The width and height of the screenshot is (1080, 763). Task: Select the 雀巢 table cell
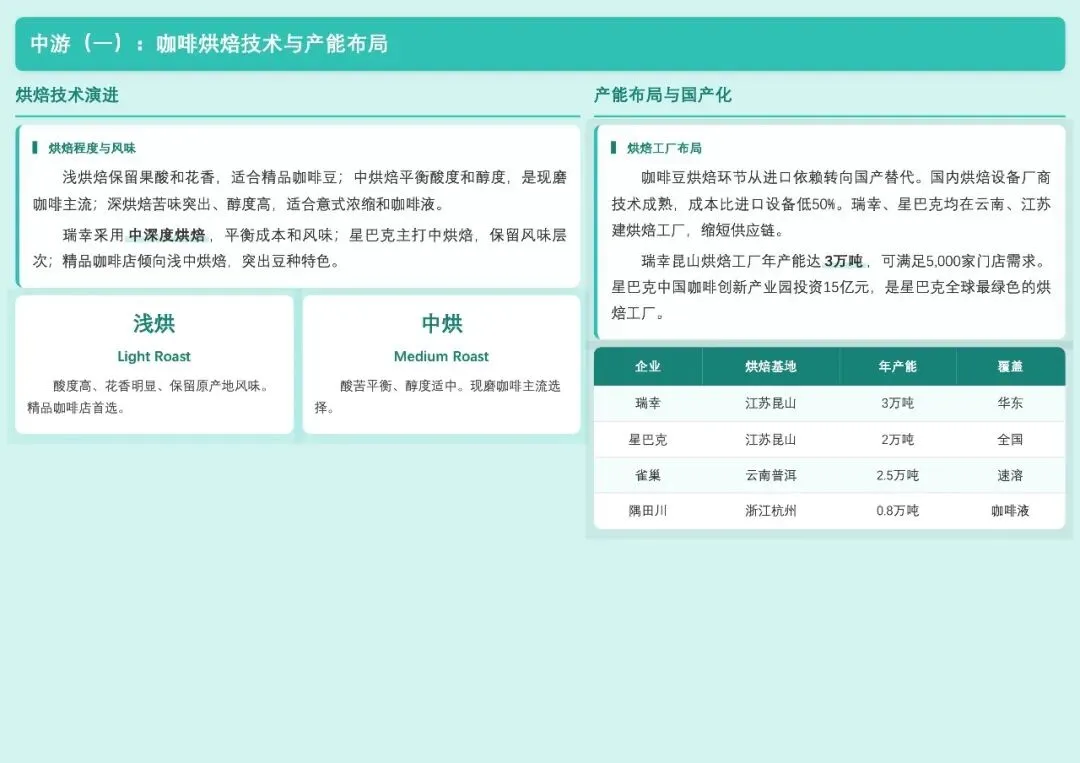tap(647, 475)
